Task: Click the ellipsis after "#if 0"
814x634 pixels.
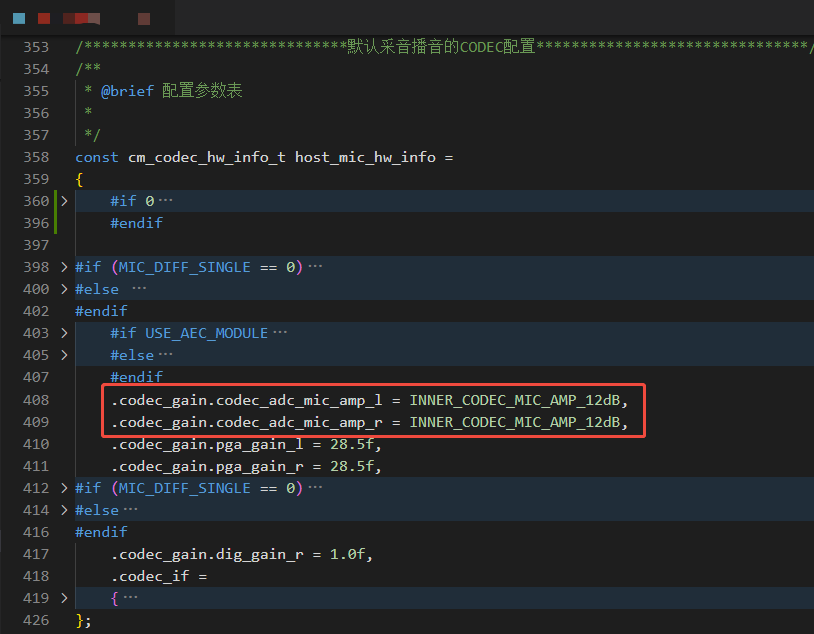Action: [165, 201]
